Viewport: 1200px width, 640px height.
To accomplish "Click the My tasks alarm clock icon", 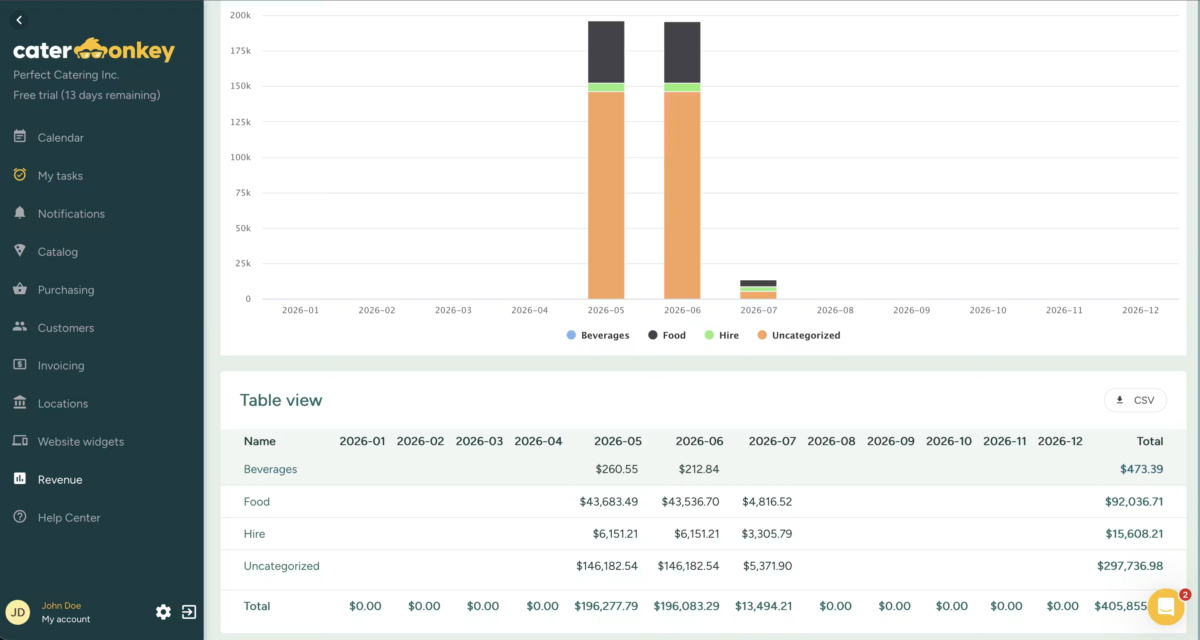I will pos(20,175).
